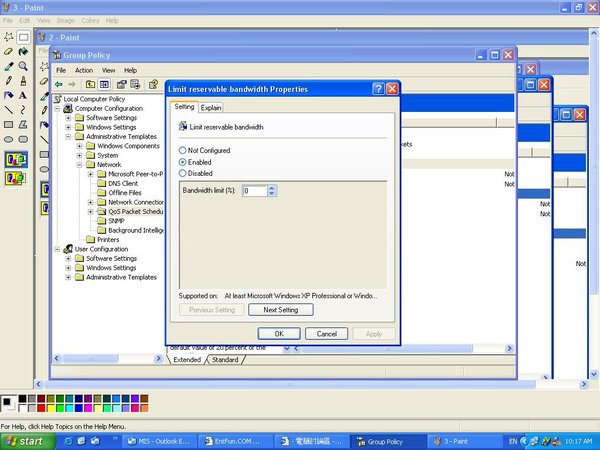Click the Back arrow in Group Policy toolbar
The height and width of the screenshot is (450, 600).
[59, 84]
